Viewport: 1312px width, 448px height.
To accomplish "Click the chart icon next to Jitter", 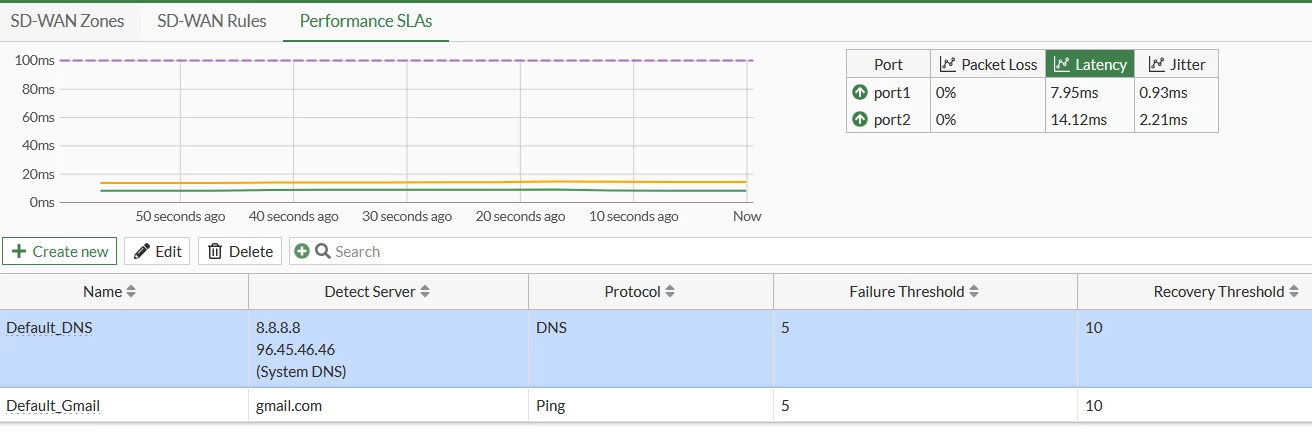I will click(x=1157, y=64).
